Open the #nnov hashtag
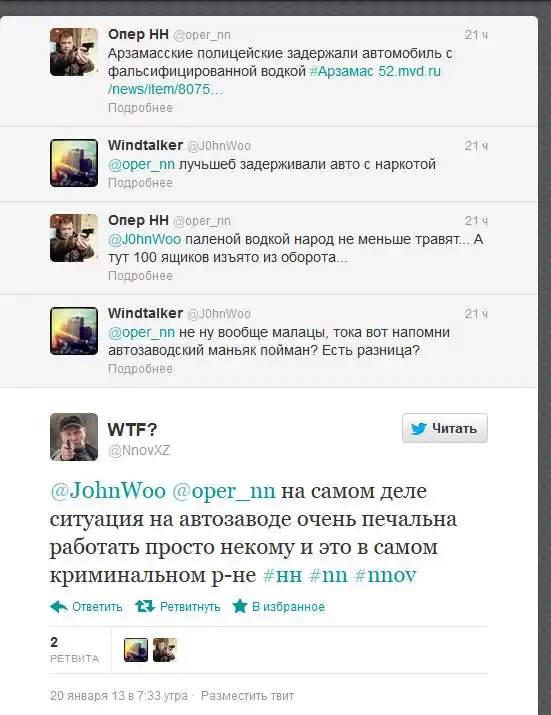Screen dimensions: 551x715 [x=386, y=575]
